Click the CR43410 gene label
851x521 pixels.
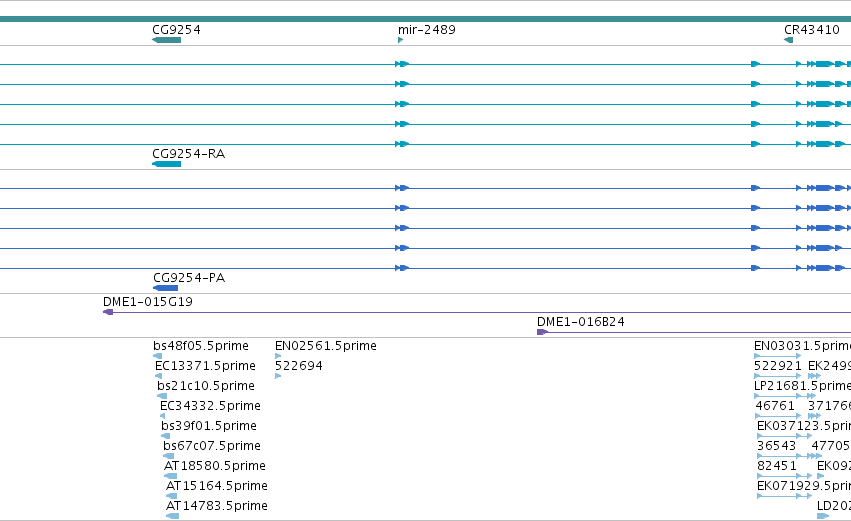[x=812, y=30]
